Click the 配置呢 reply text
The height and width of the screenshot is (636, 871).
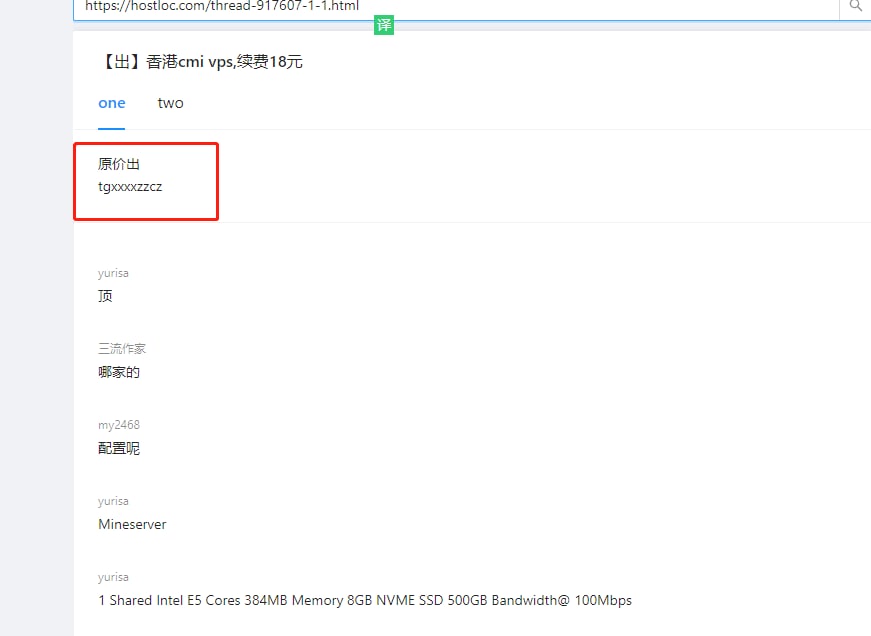tap(119, 448)
